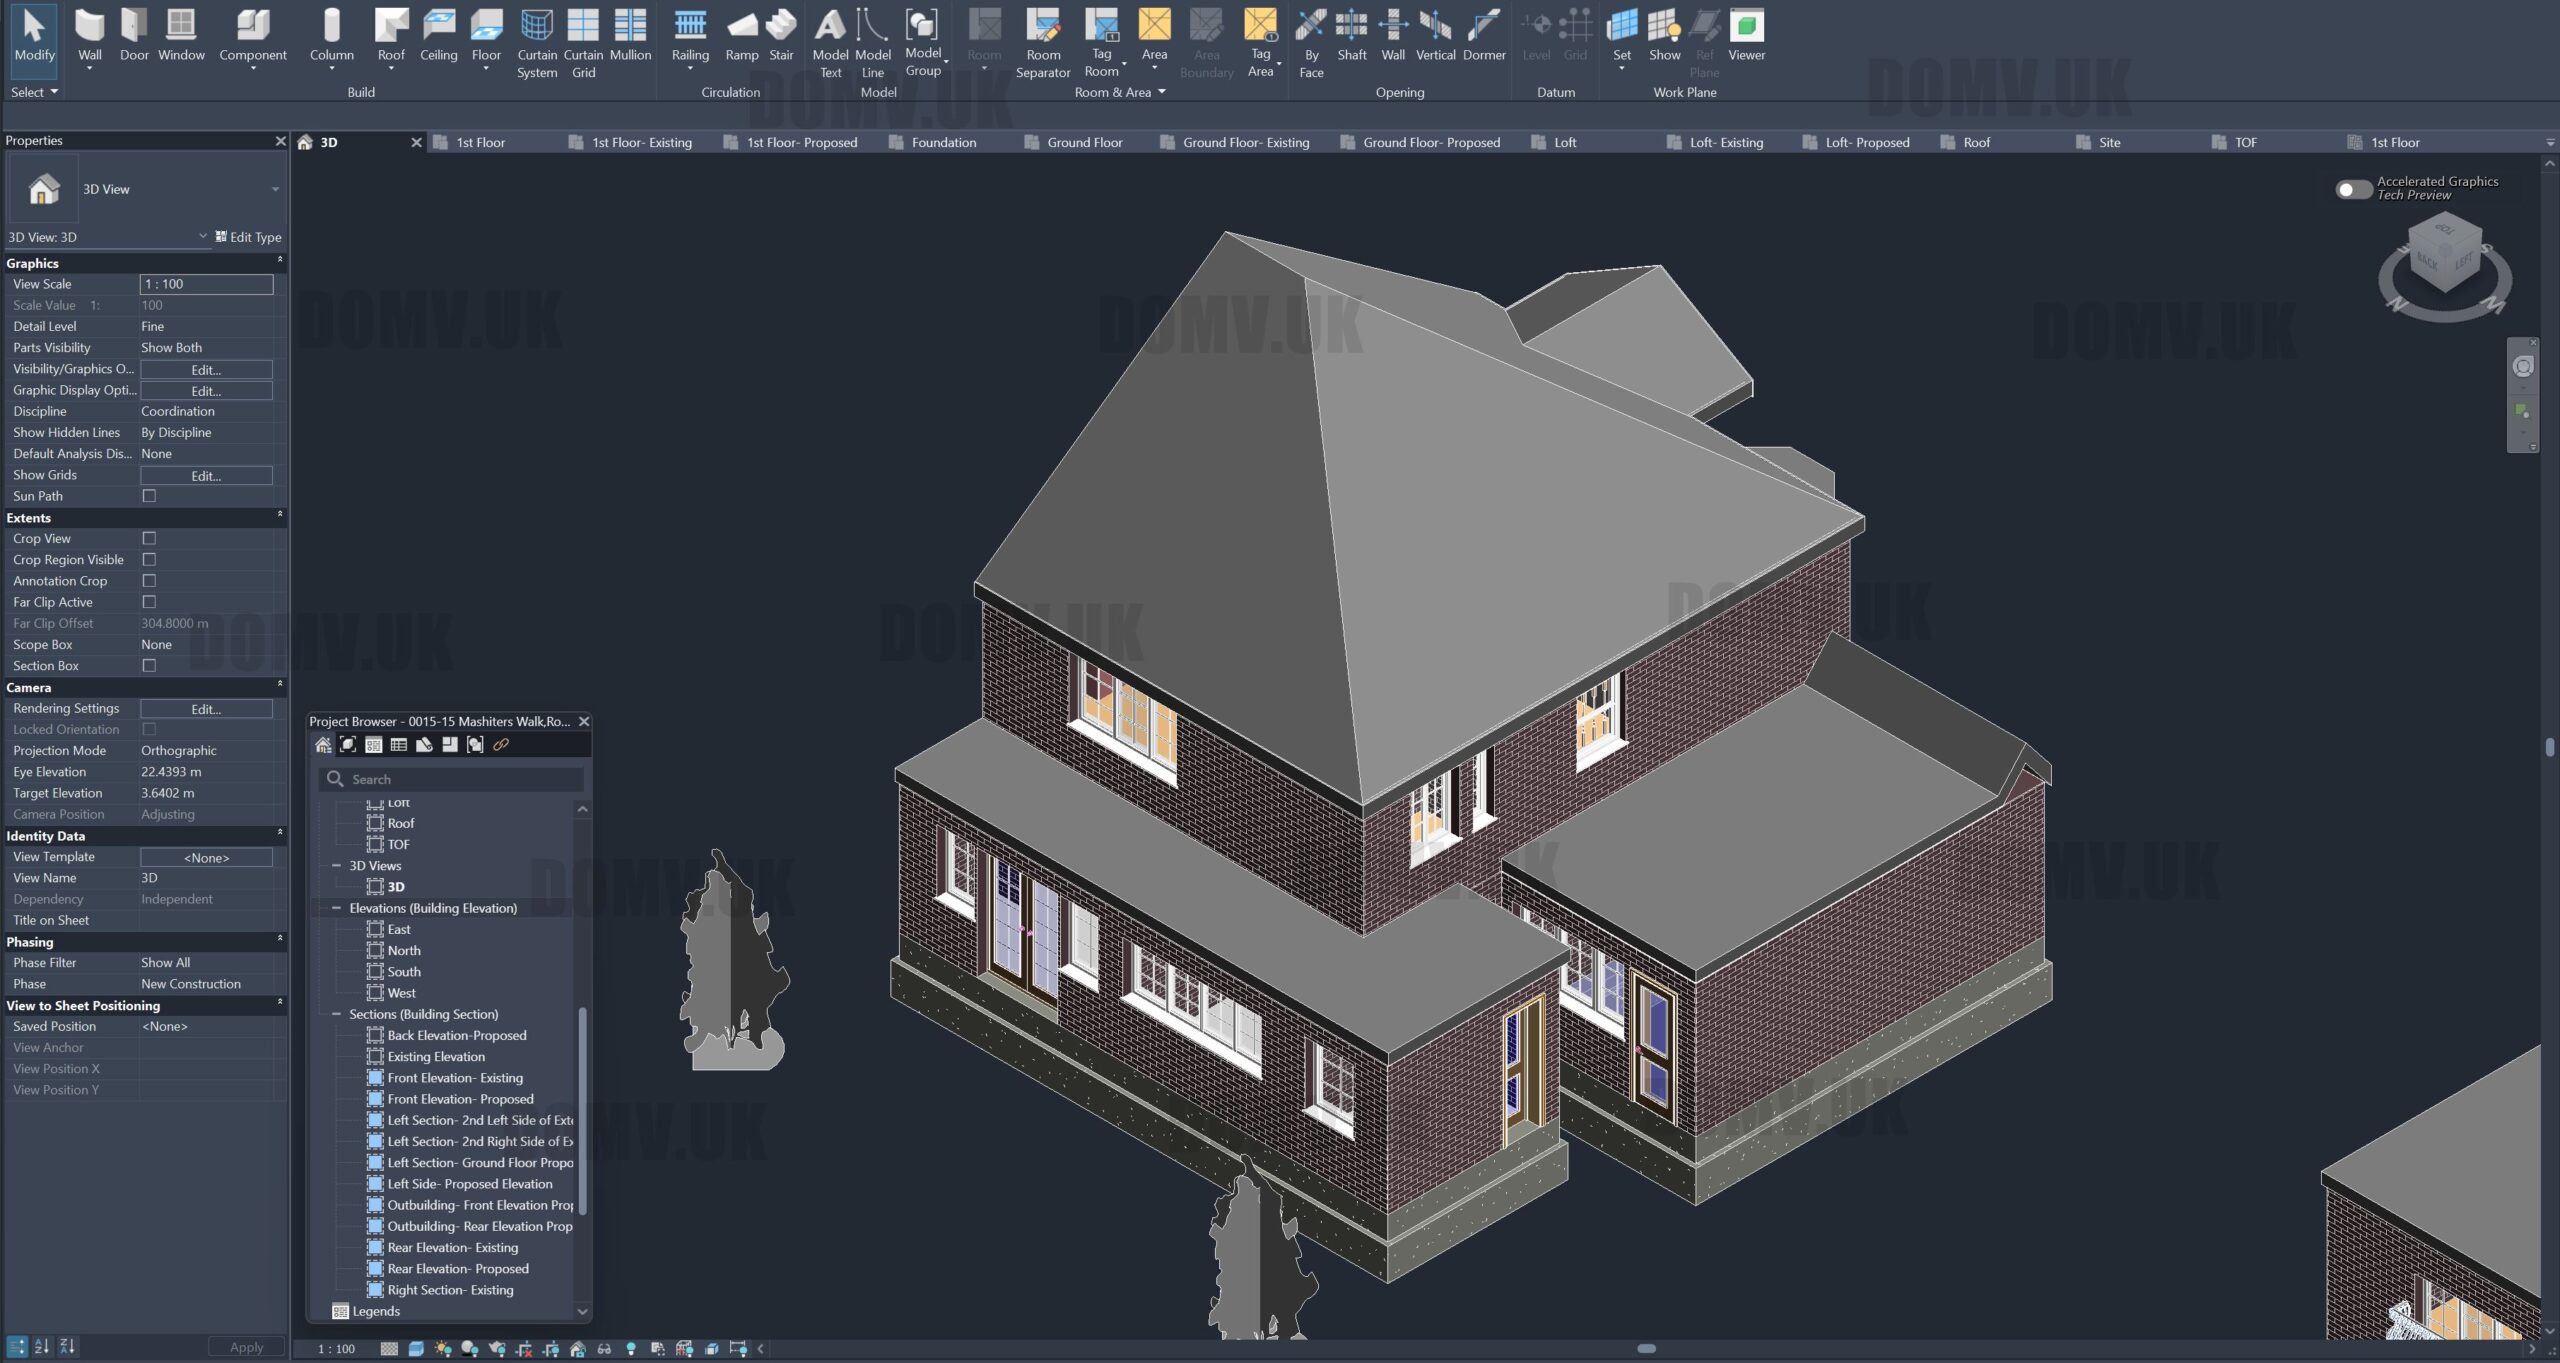Switch to the Ground Floor tab
2560x1363 pixels.
coord(1084,143)
